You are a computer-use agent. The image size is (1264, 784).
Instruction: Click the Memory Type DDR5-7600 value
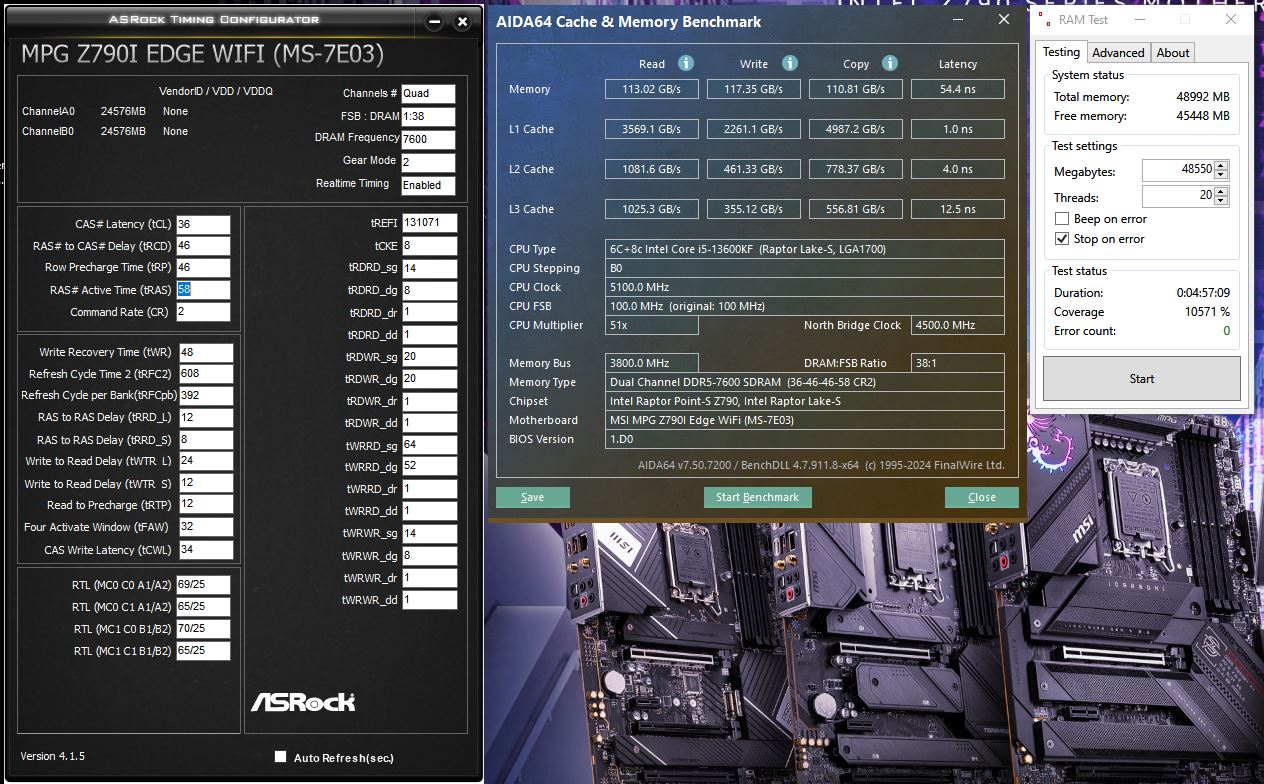point(805,382)
